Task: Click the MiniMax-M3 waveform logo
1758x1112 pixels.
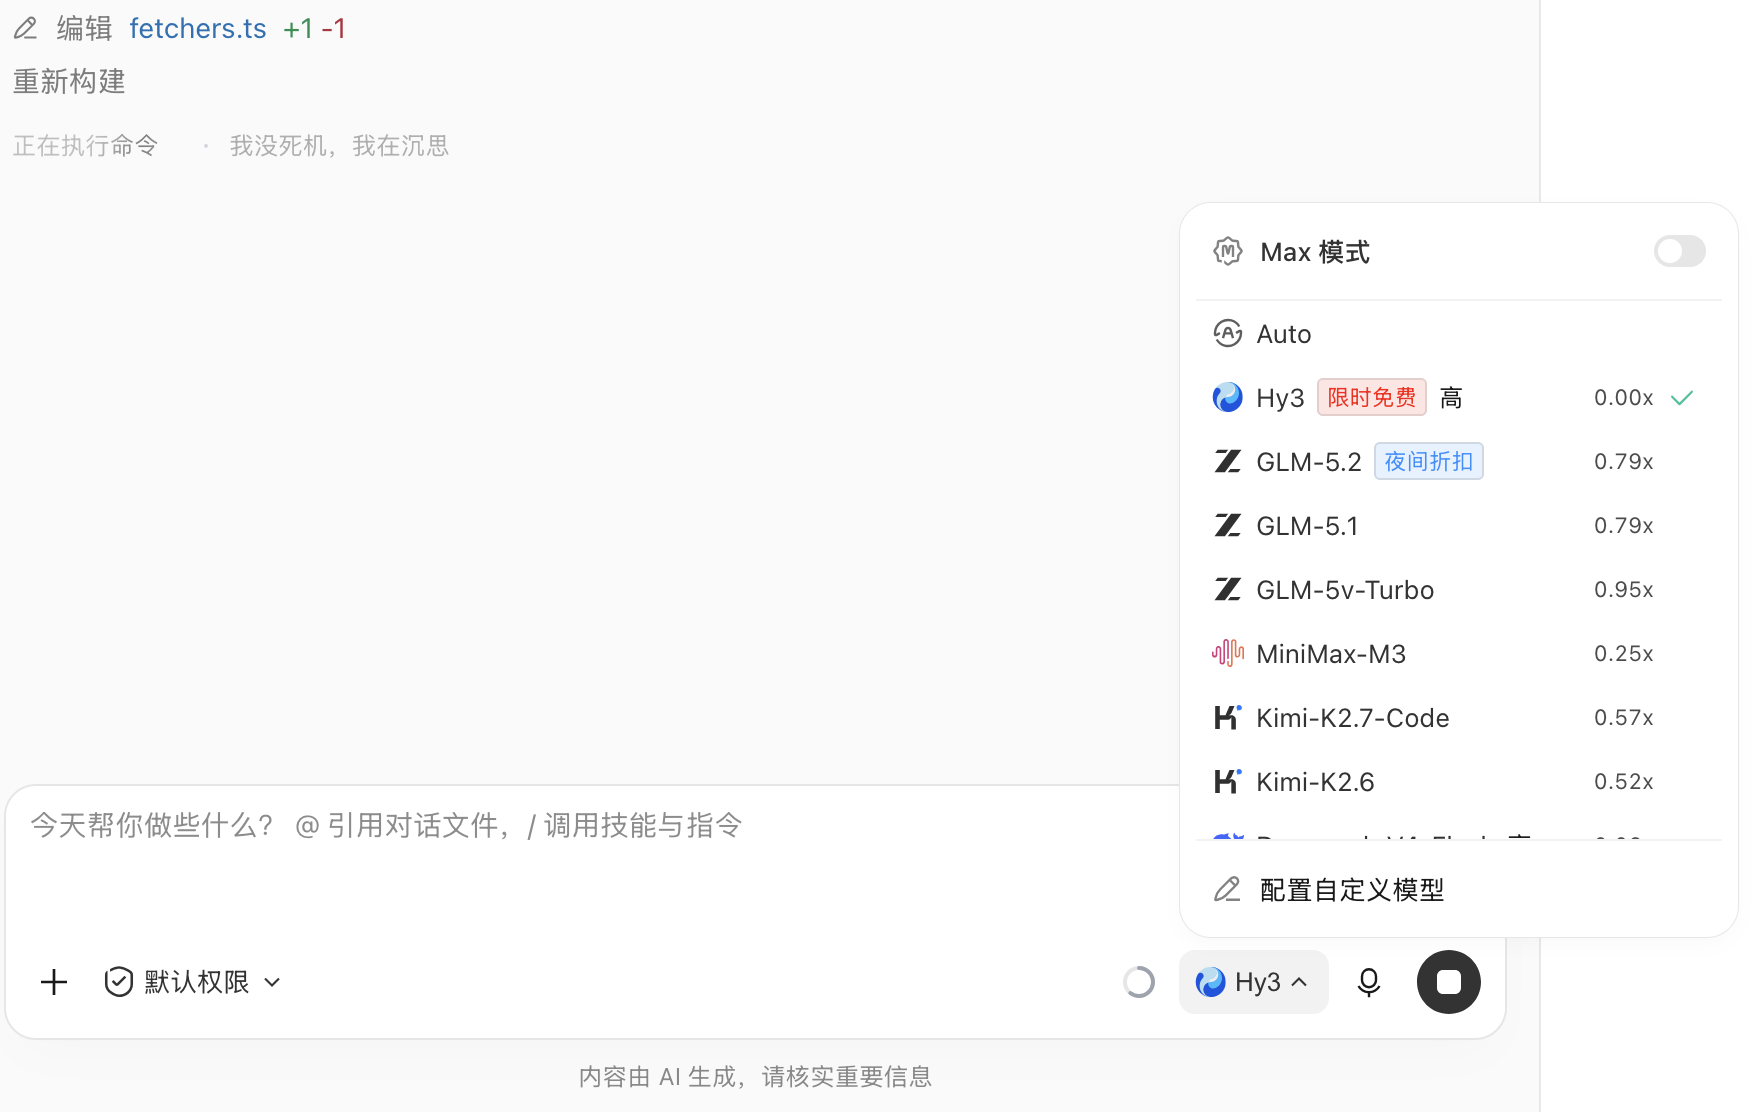Action: click(x=1228, y=654)
